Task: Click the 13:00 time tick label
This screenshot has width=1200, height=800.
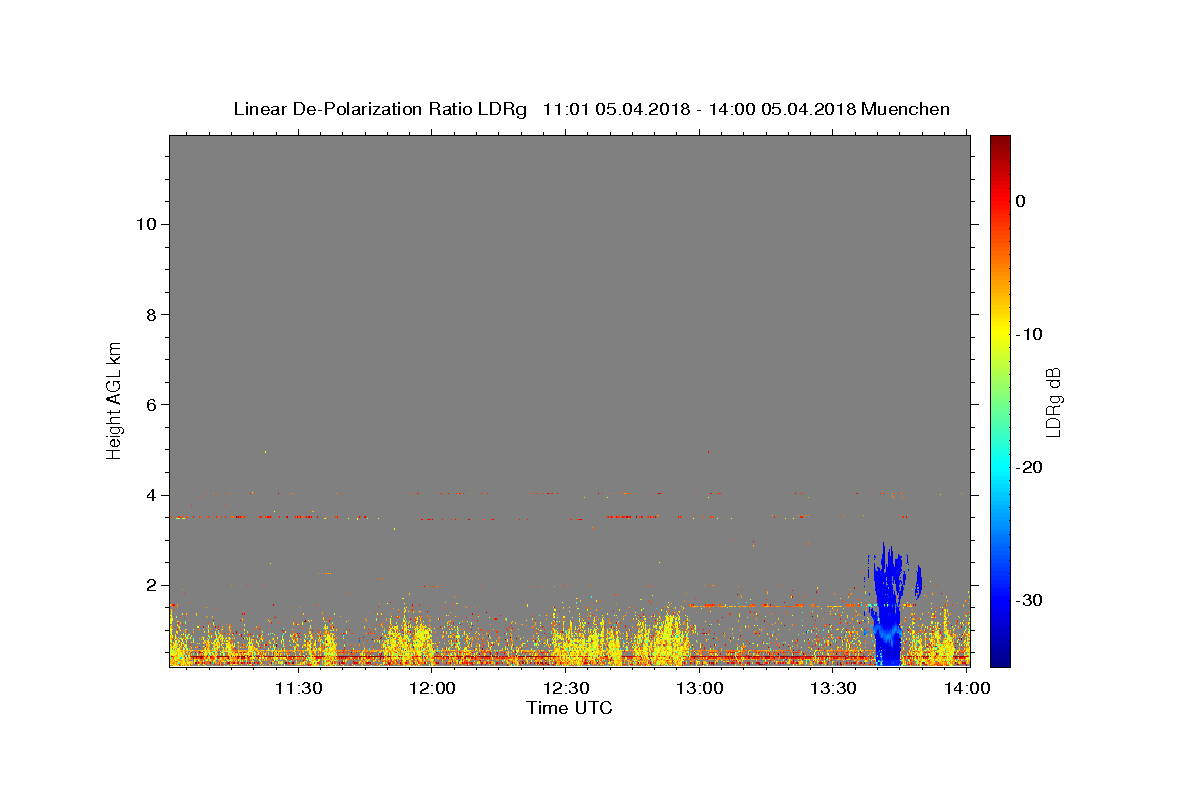Action: click(x=700, y=688)
